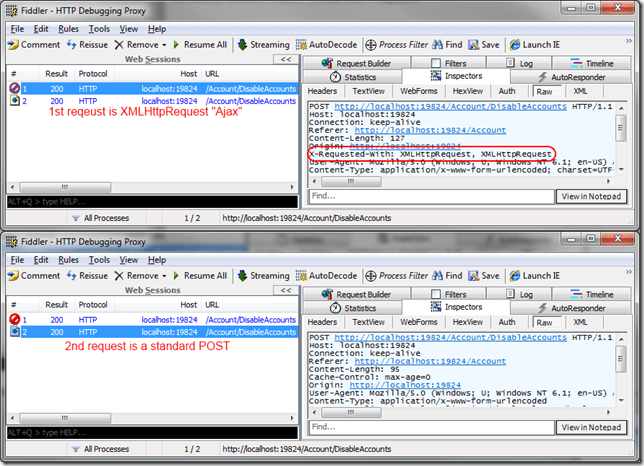Viewport: 644px width, 466px height.
Task: Select TextView inspector tab in top window
Action: (368, 91)
